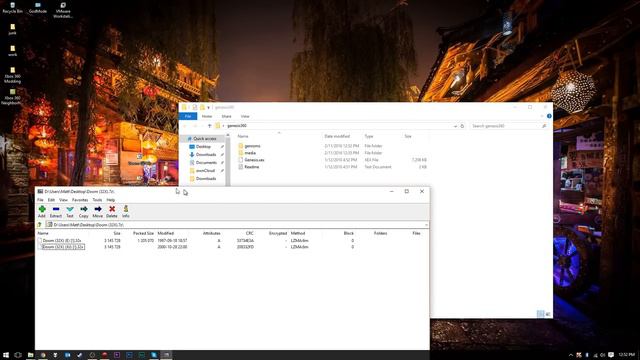
Task: Open the Edit menu in 7-Zip
Action: click(51, 200)
